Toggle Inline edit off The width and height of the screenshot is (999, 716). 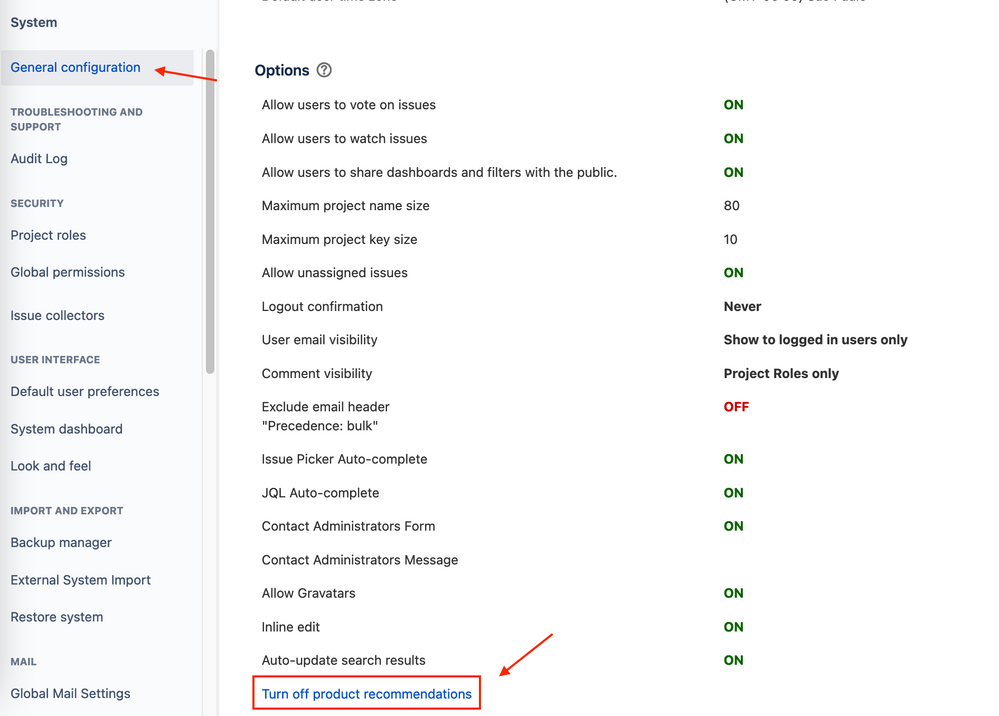[733, 626]
